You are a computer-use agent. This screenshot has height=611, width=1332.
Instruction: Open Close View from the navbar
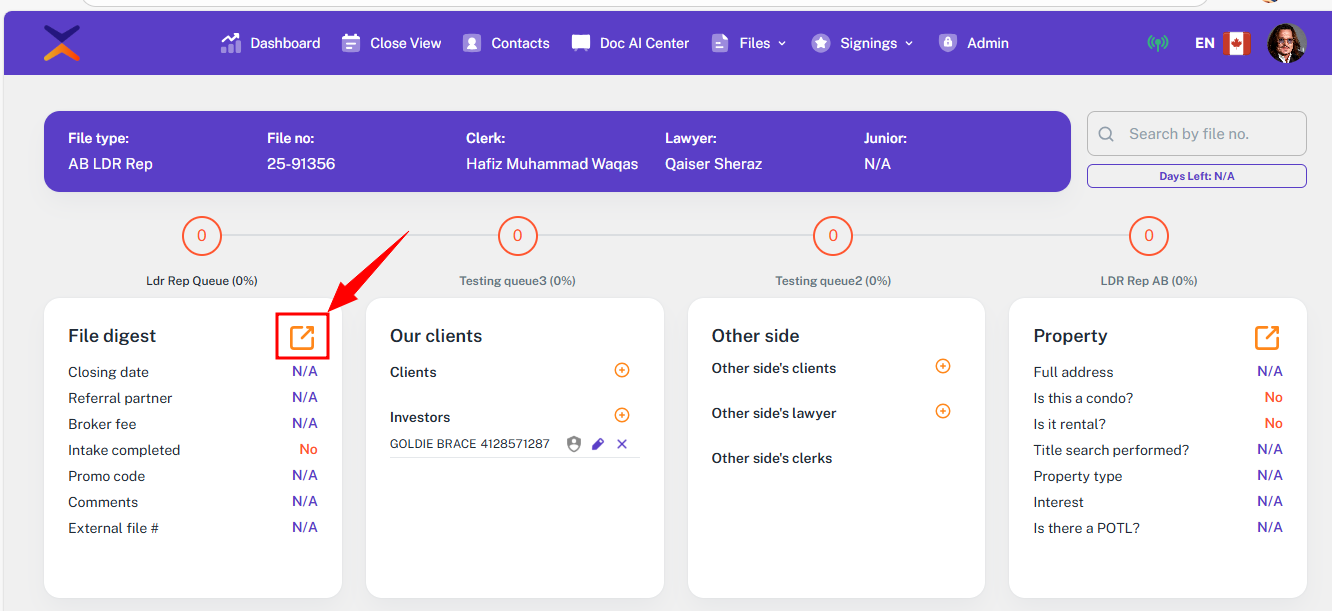(x=392, y=43)
